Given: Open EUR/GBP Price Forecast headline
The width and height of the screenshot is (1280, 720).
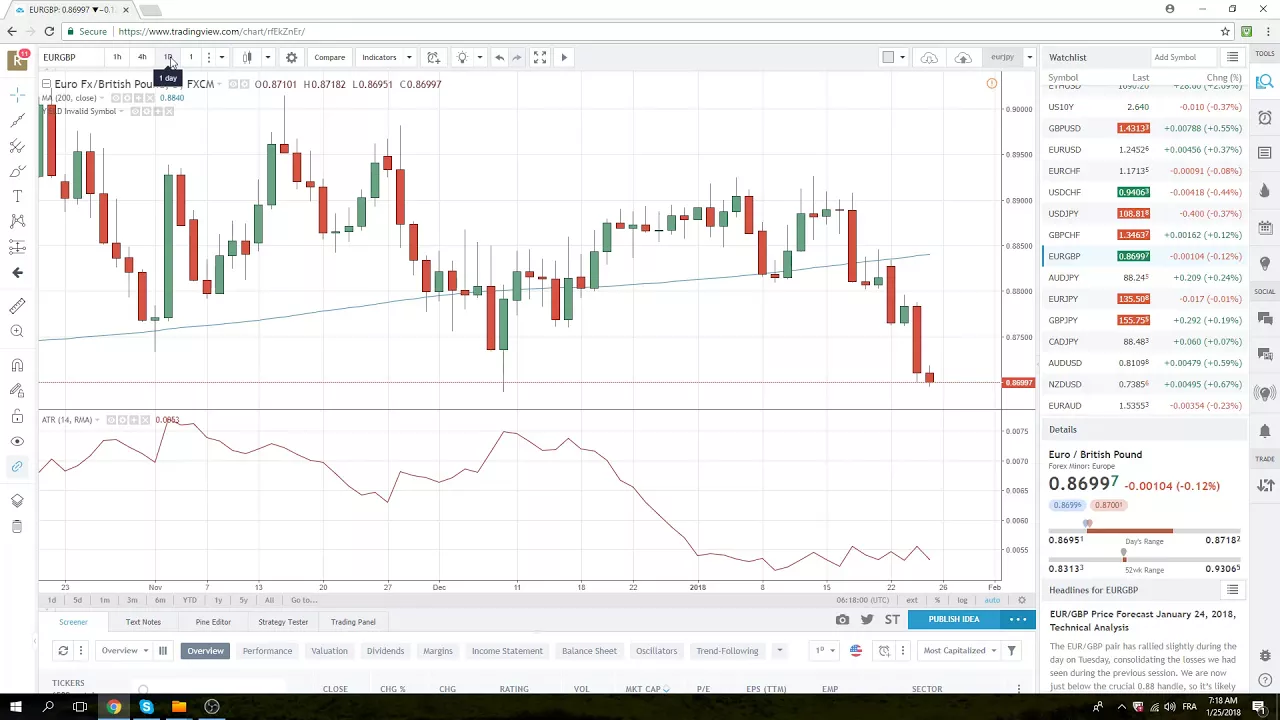Looking at the screenshot, I should [1143, 621].
